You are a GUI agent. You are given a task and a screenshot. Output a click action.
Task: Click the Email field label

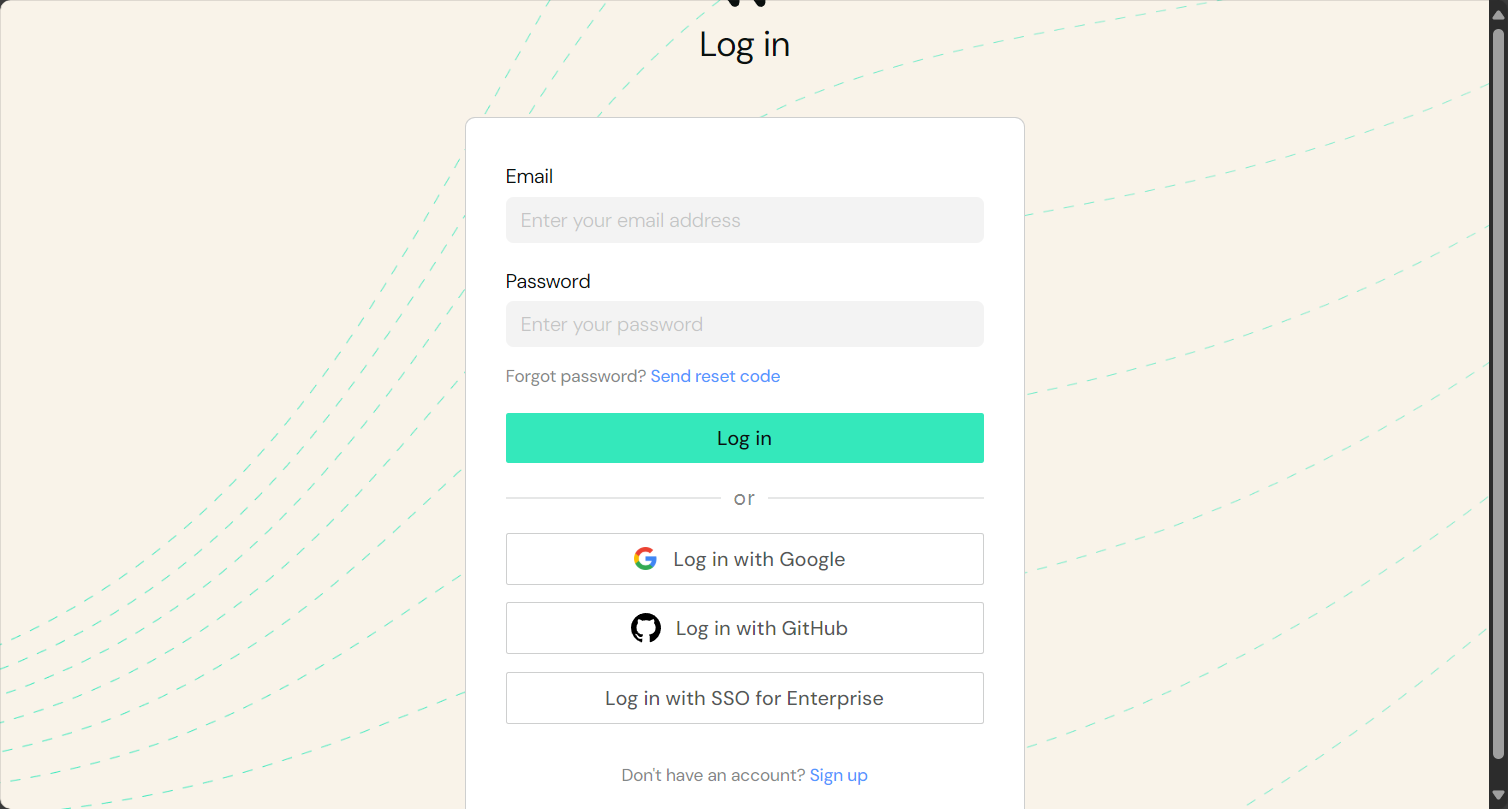529,176
